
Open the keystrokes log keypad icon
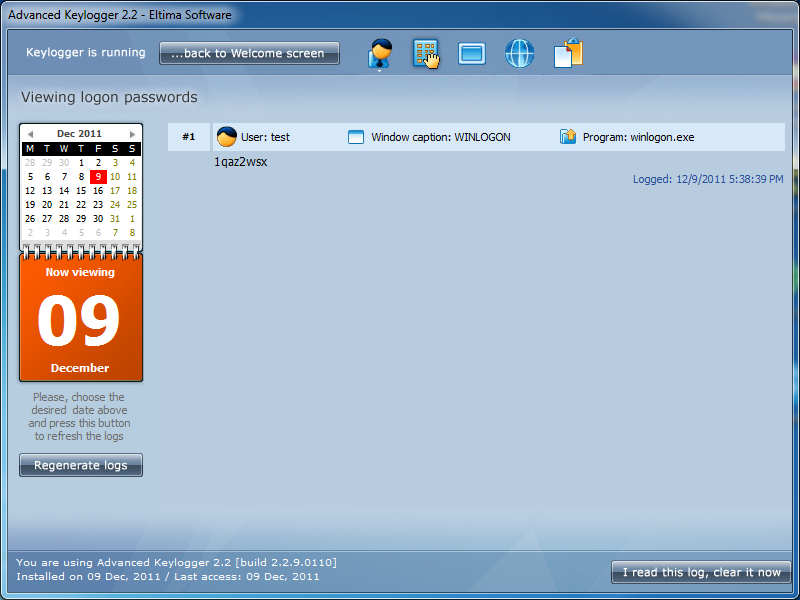click(x=426, y=53)
